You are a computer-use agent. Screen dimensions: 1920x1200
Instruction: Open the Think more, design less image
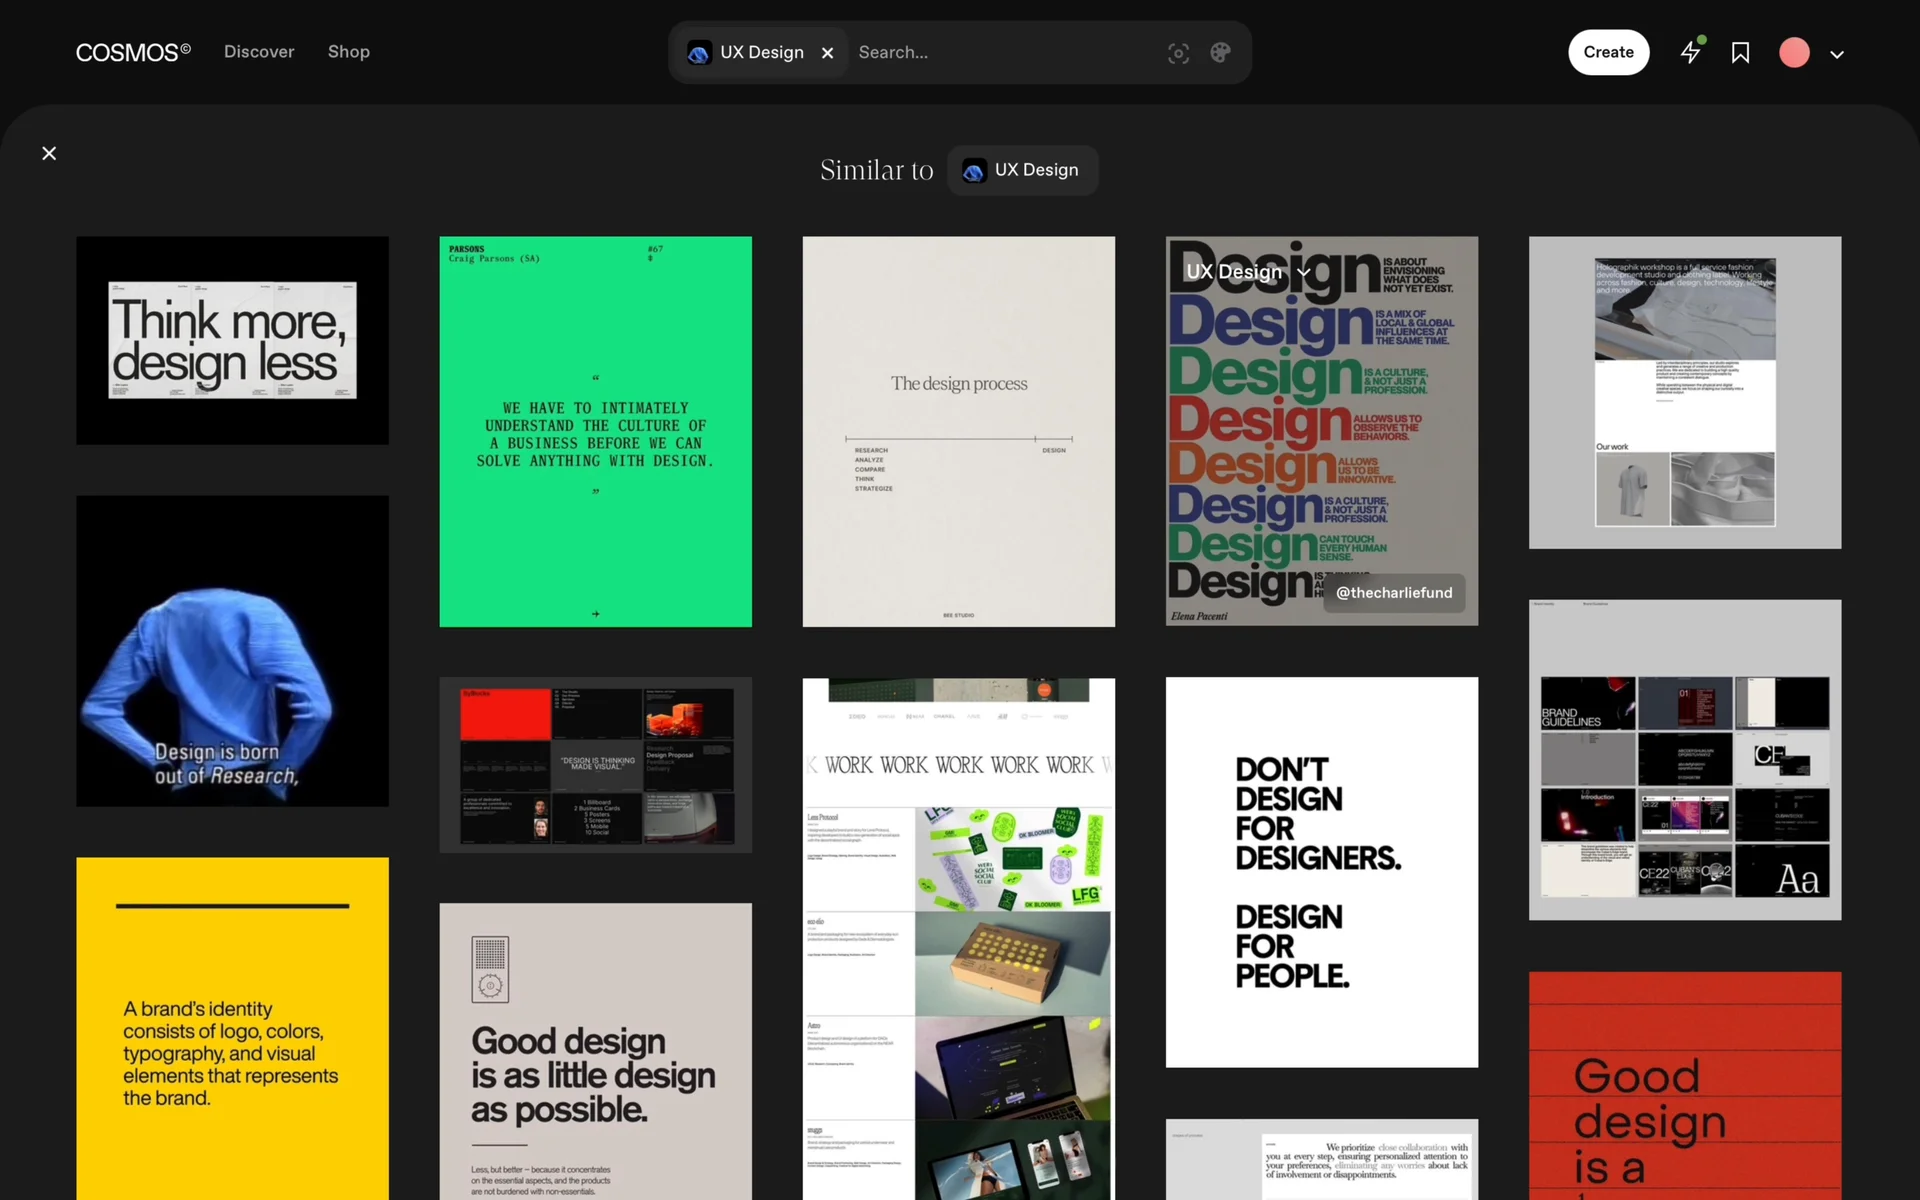coord(232,340)
